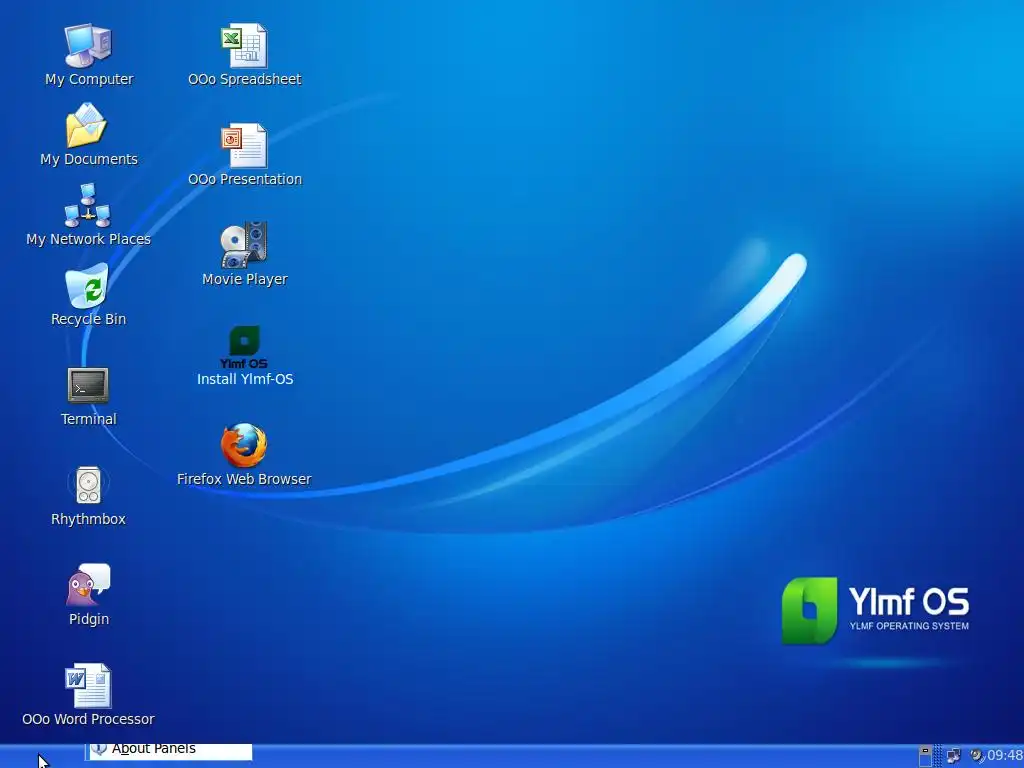Click the network connection tray icon

[x=953, y=756]
